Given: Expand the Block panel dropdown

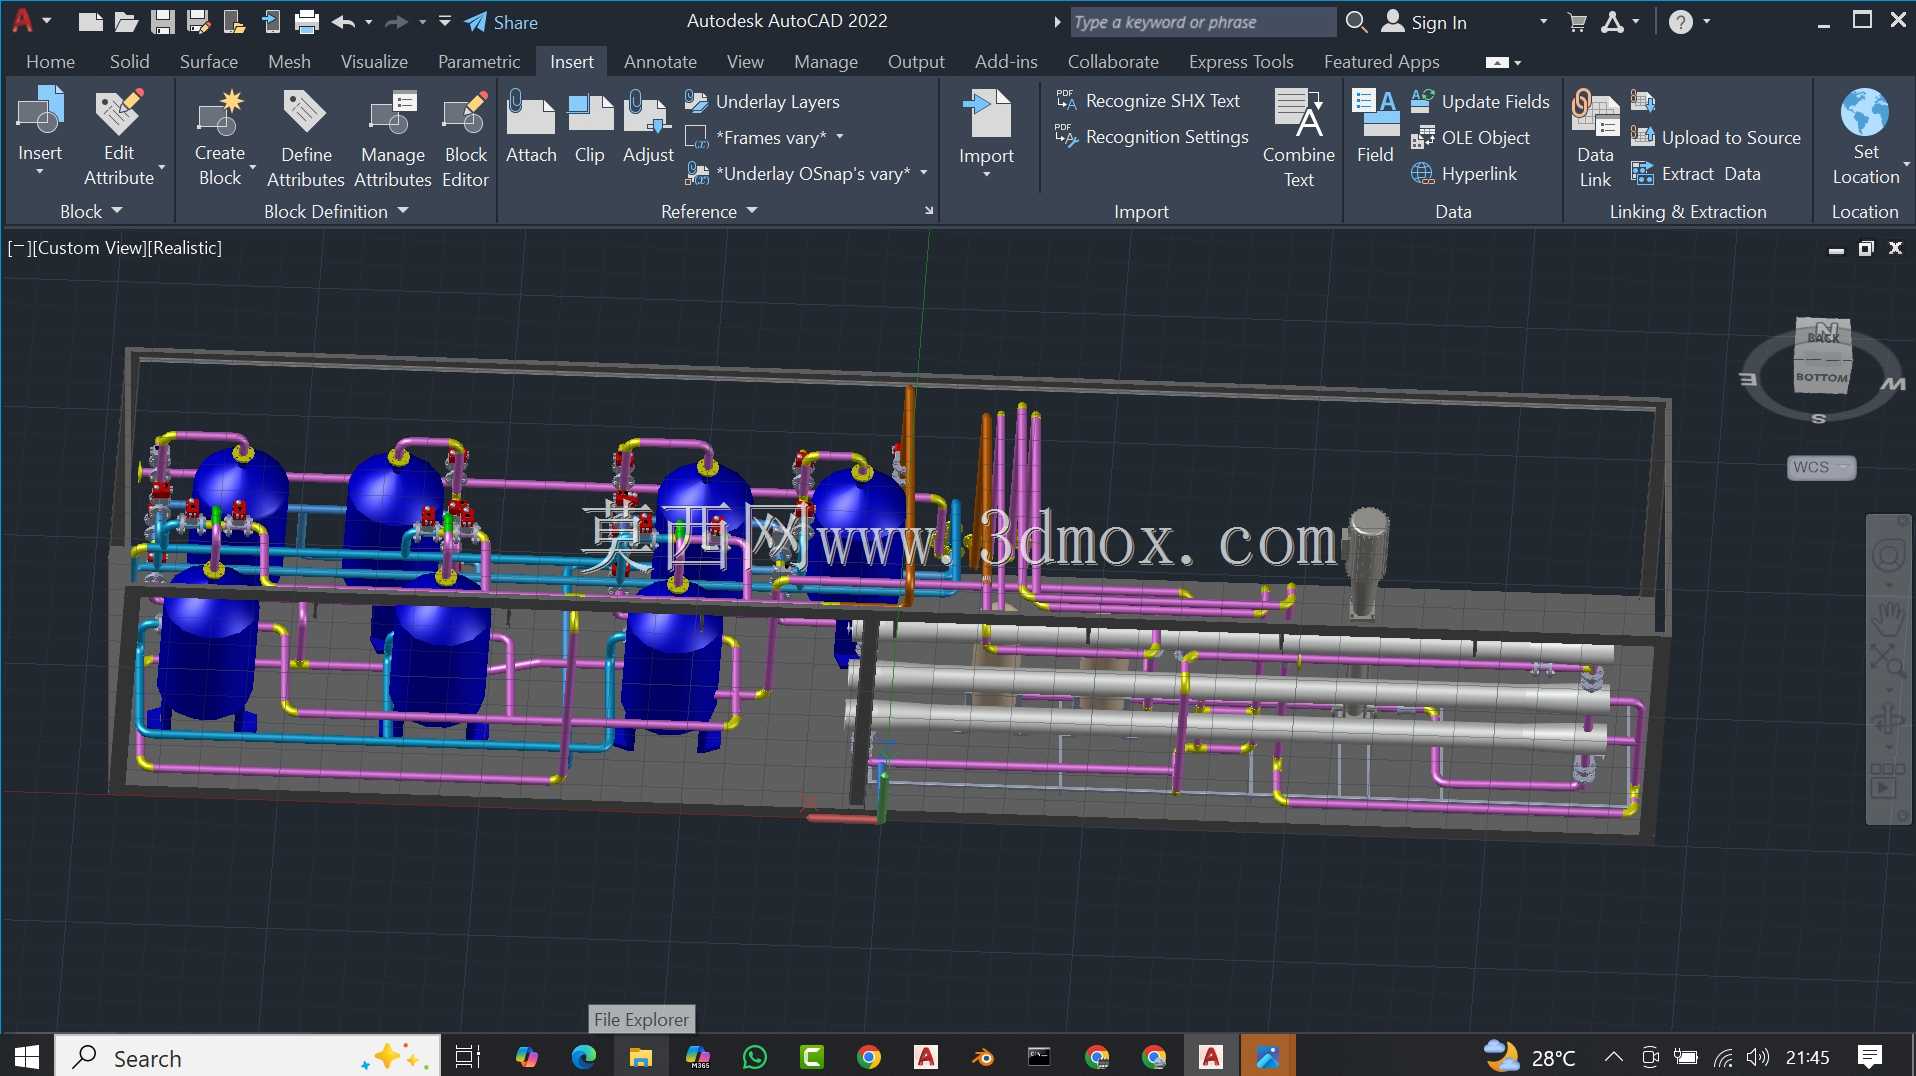Looking at the screenshot, I should [x=91, y=211].
